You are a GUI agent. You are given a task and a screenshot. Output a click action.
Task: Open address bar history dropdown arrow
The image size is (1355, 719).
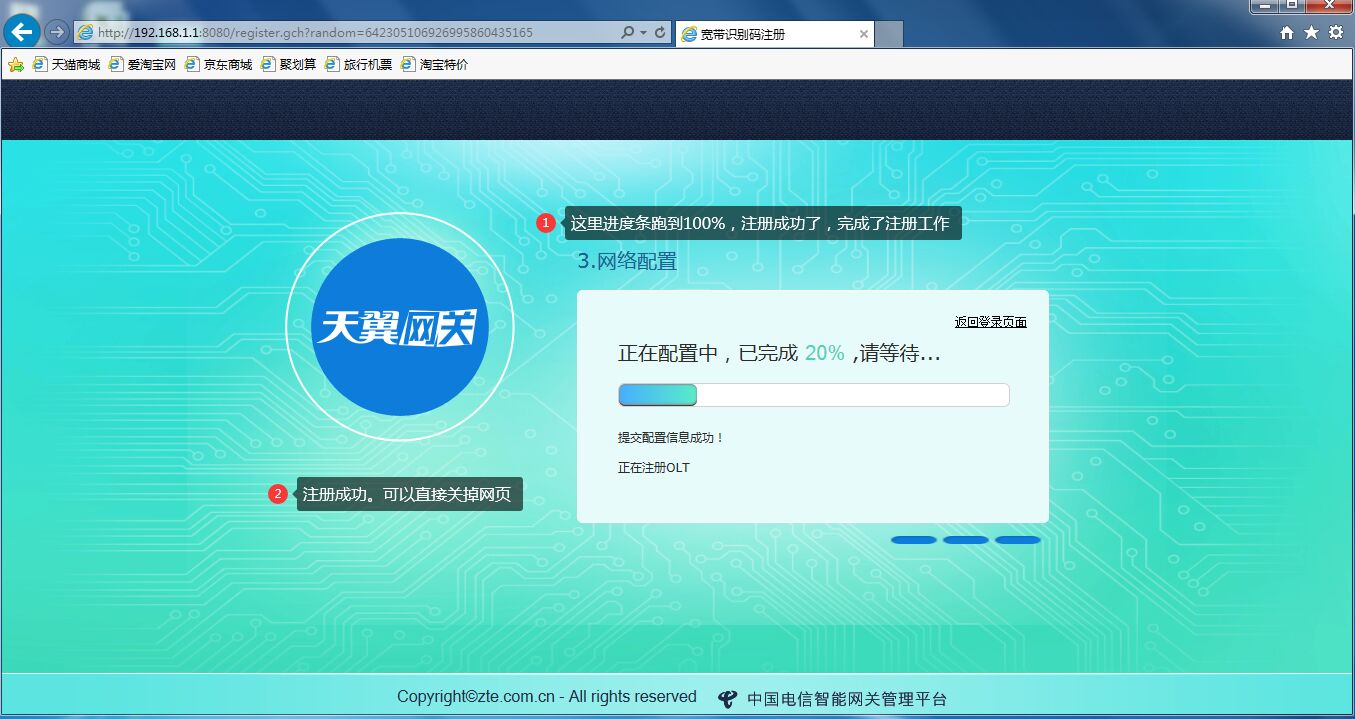(644, 33)
